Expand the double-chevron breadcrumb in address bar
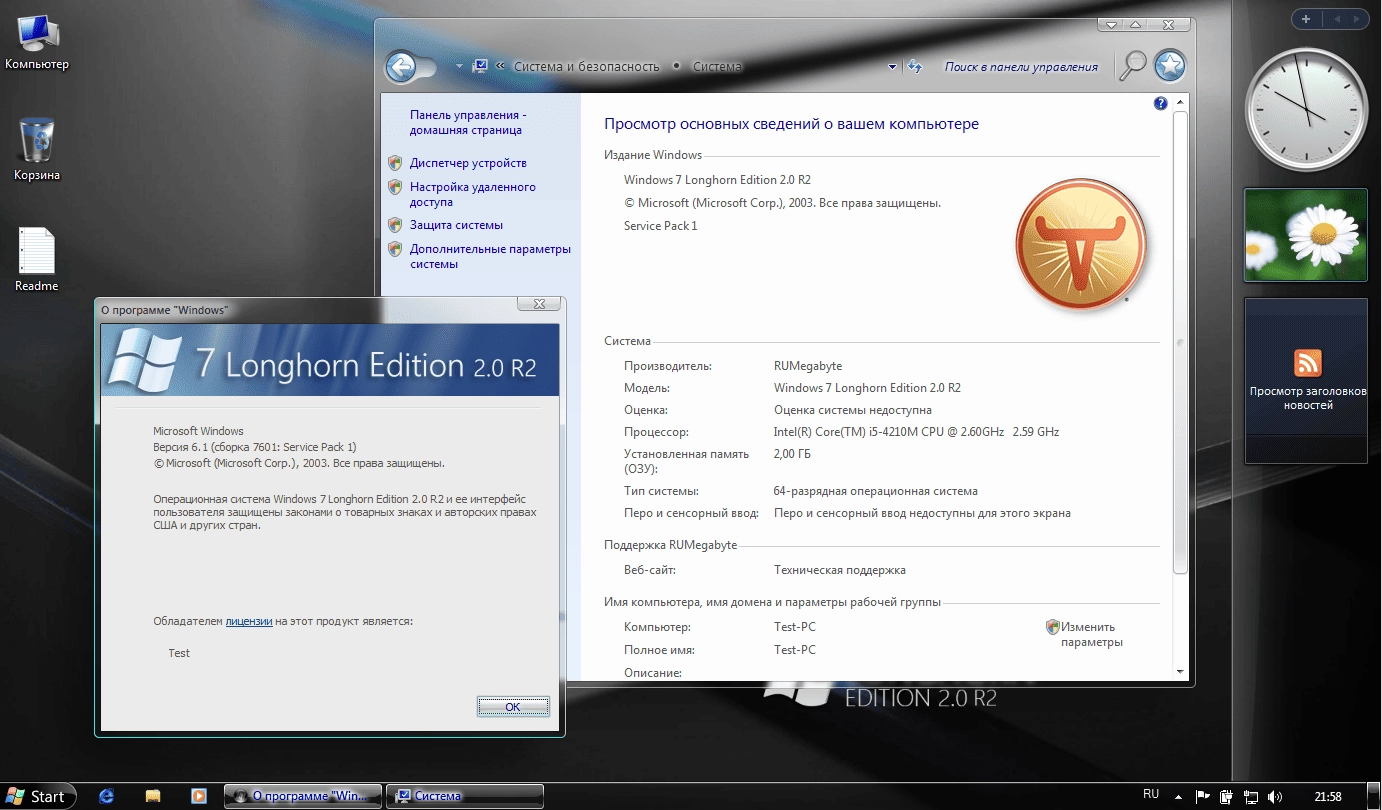Viewport: 1382px width, 810px height. coord(499,67)
